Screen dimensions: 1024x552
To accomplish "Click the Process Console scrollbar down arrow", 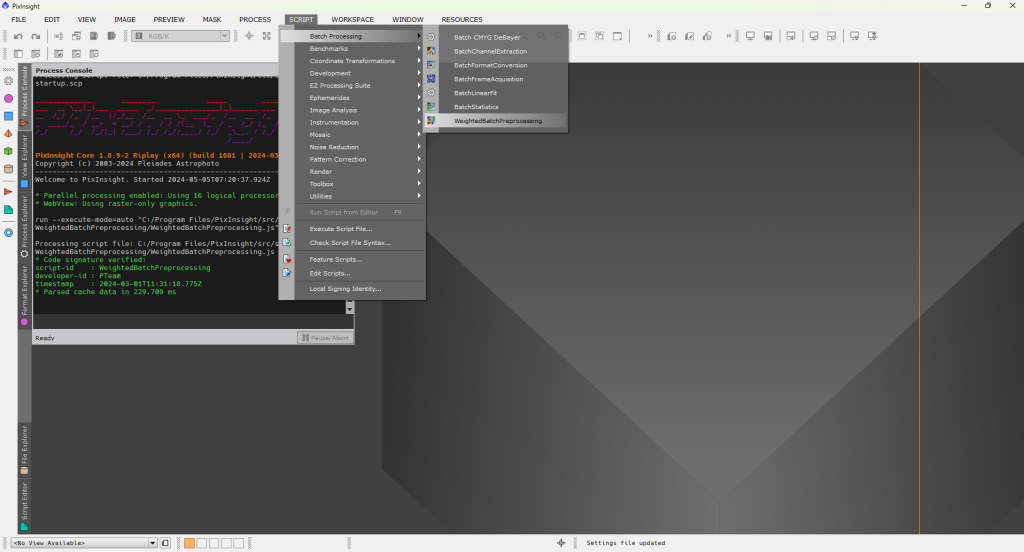I will (350, 309).
